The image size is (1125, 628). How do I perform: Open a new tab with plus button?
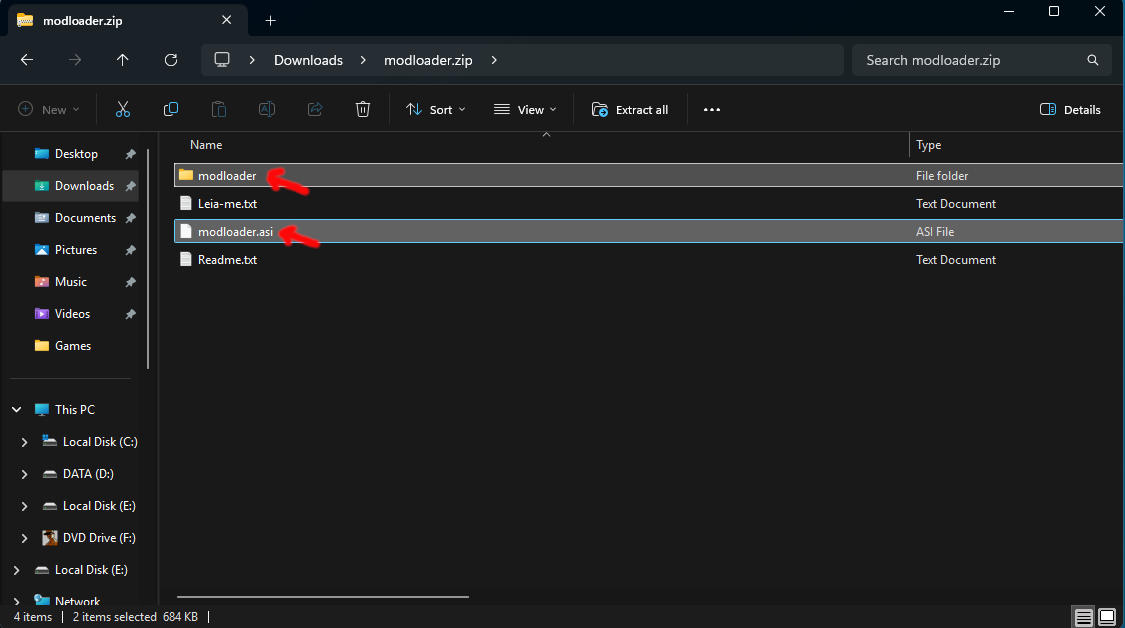(270, 21)
